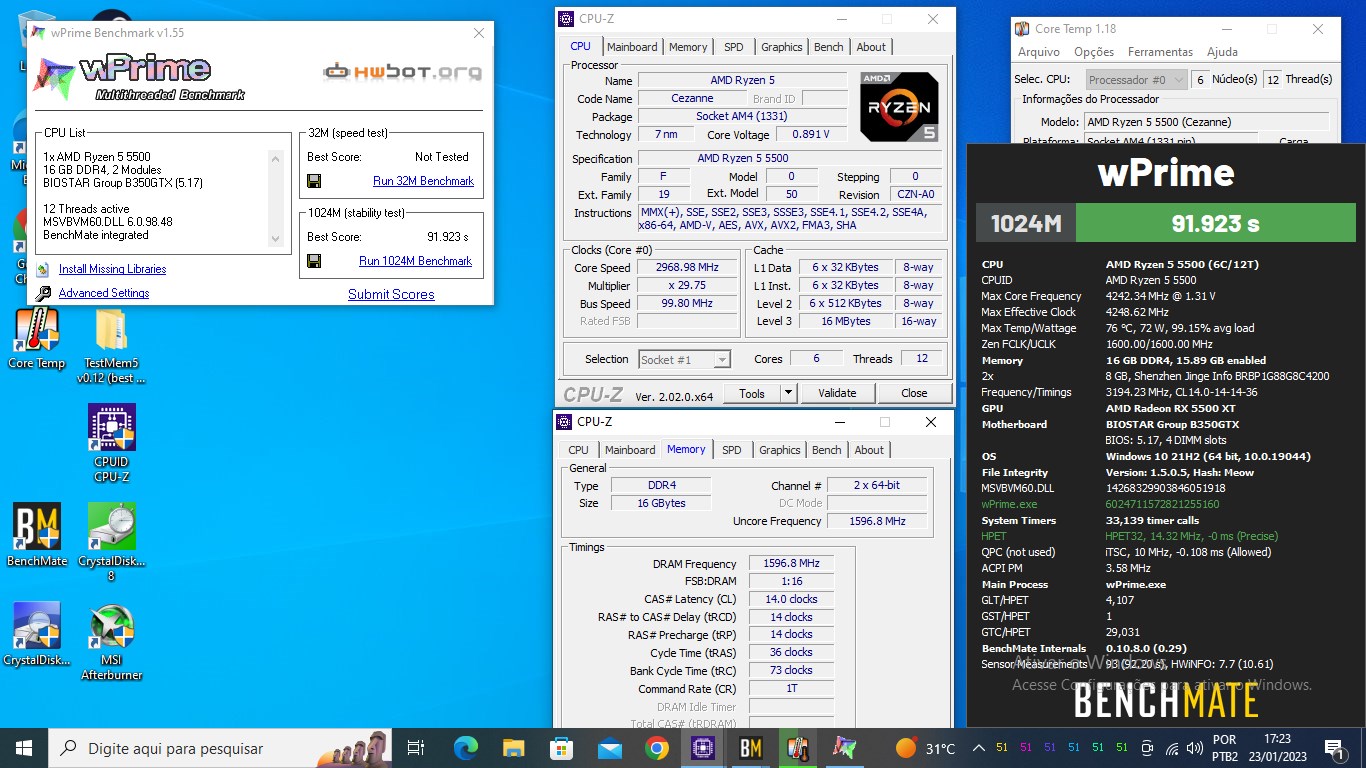
Task: Open the Ajuda menu in Core Temp
Action: [x=1222, y=52]
